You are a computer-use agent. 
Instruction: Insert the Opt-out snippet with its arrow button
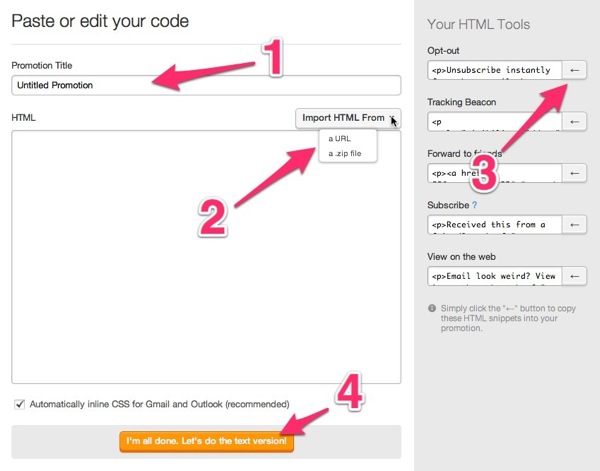pos(574,70)
